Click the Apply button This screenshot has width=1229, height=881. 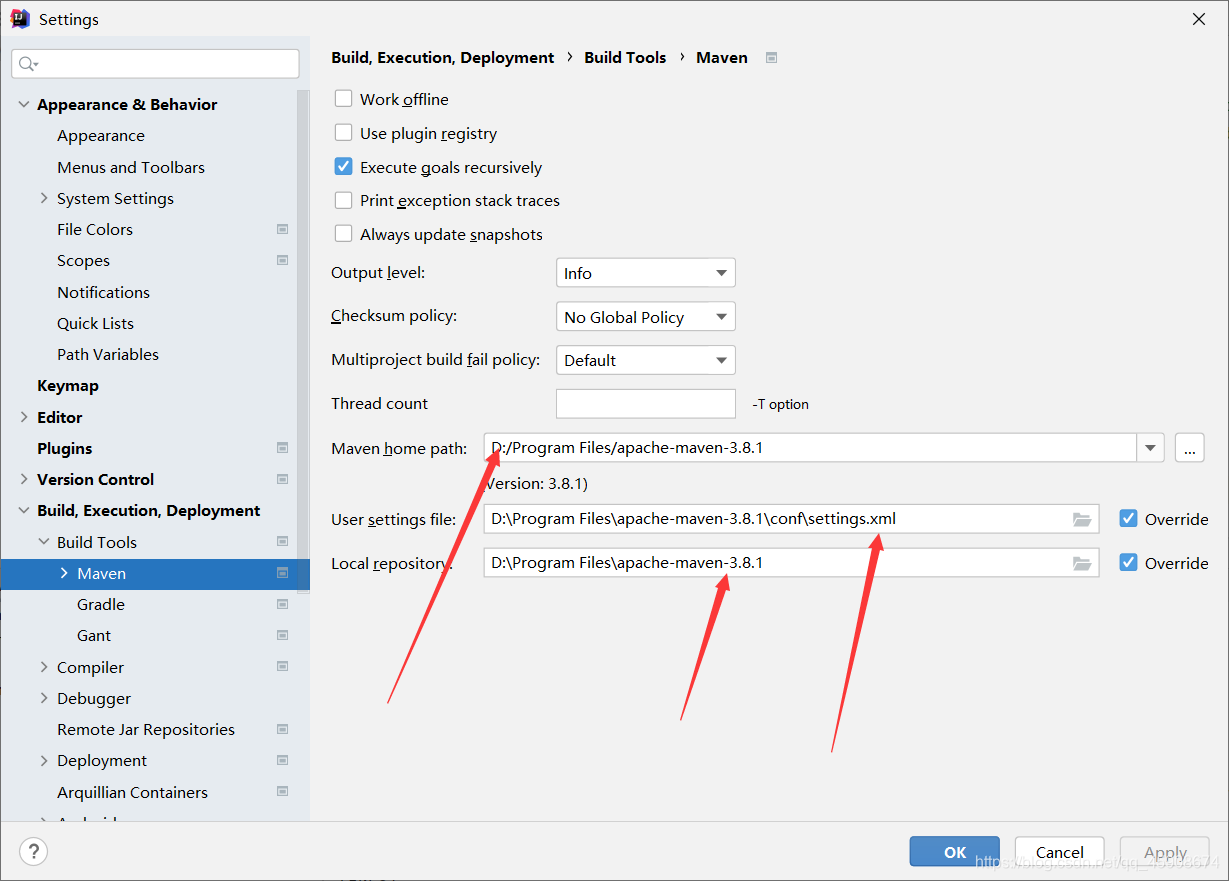1165,852
